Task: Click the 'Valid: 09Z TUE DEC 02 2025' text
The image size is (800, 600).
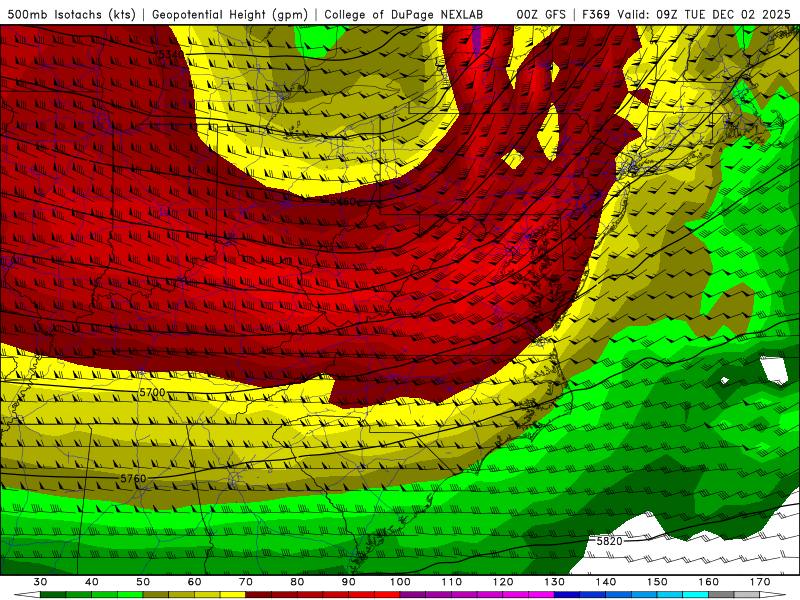Action: point(704,15)
